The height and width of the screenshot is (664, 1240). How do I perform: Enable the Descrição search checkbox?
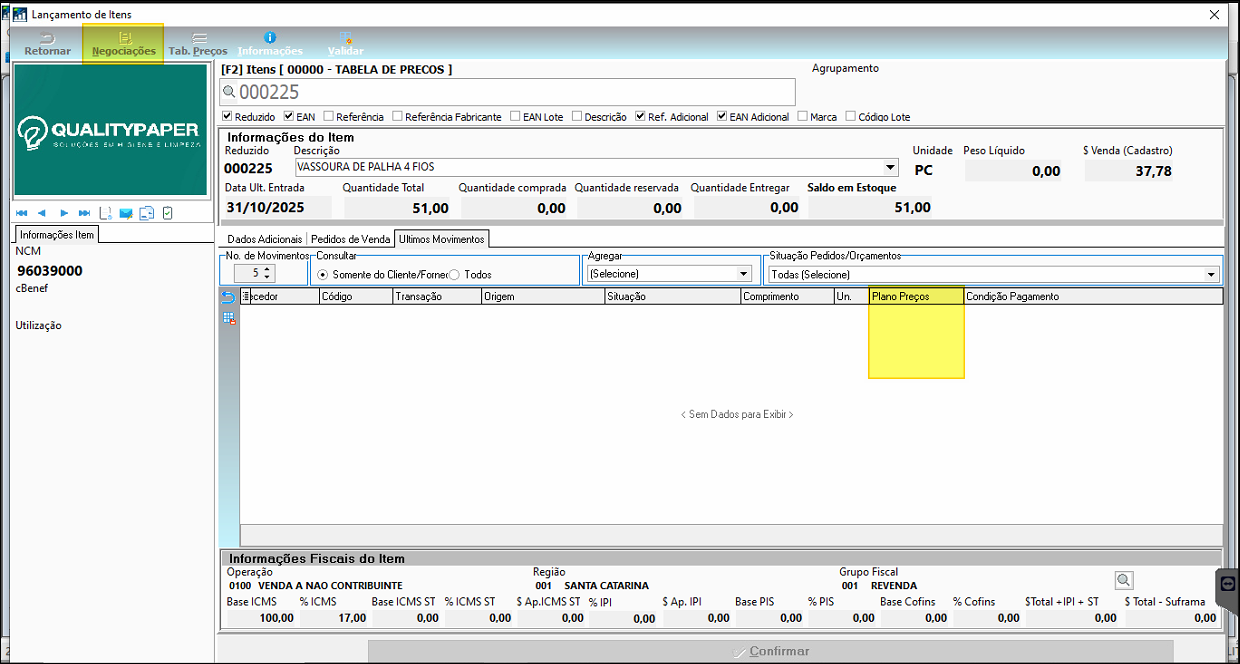(x=576, y=117)
